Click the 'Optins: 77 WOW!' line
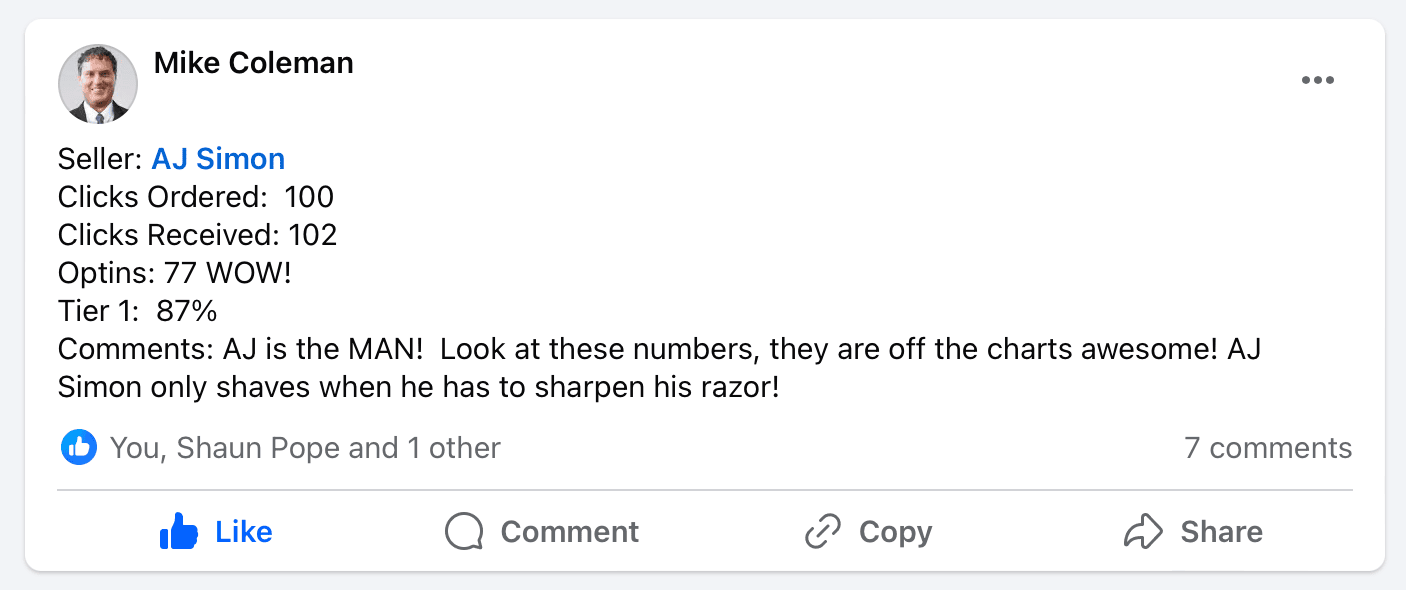 point(175,273)
